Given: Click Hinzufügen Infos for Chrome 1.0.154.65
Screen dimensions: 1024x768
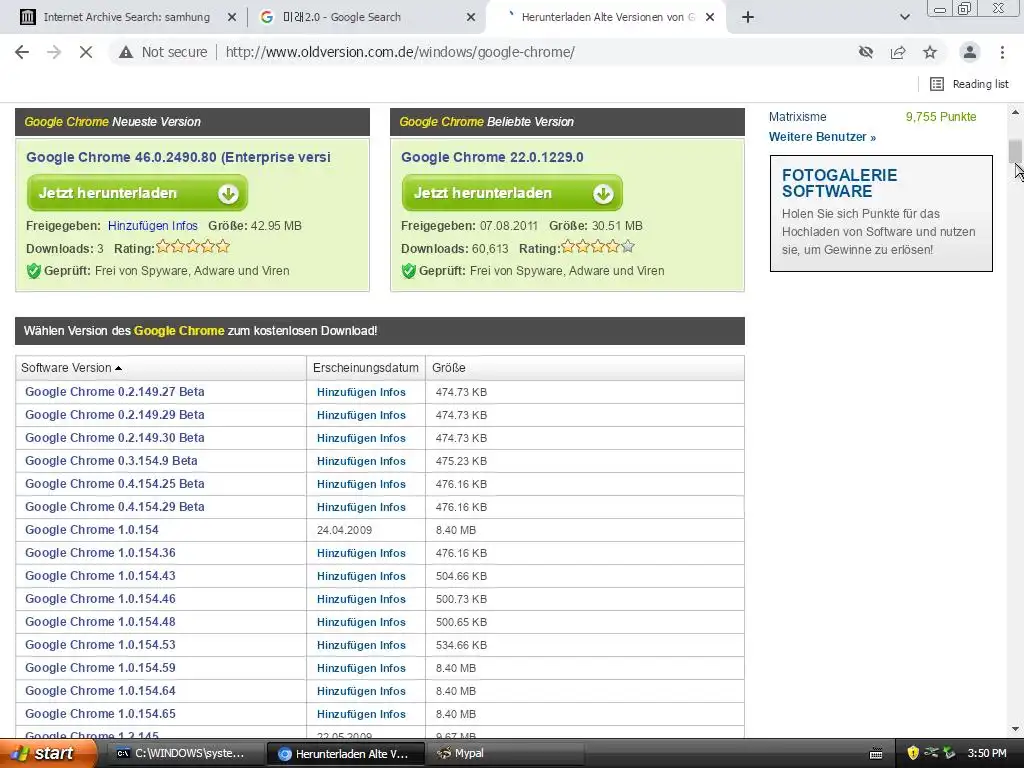Looking at the screenshot, I should pos(361,714).
